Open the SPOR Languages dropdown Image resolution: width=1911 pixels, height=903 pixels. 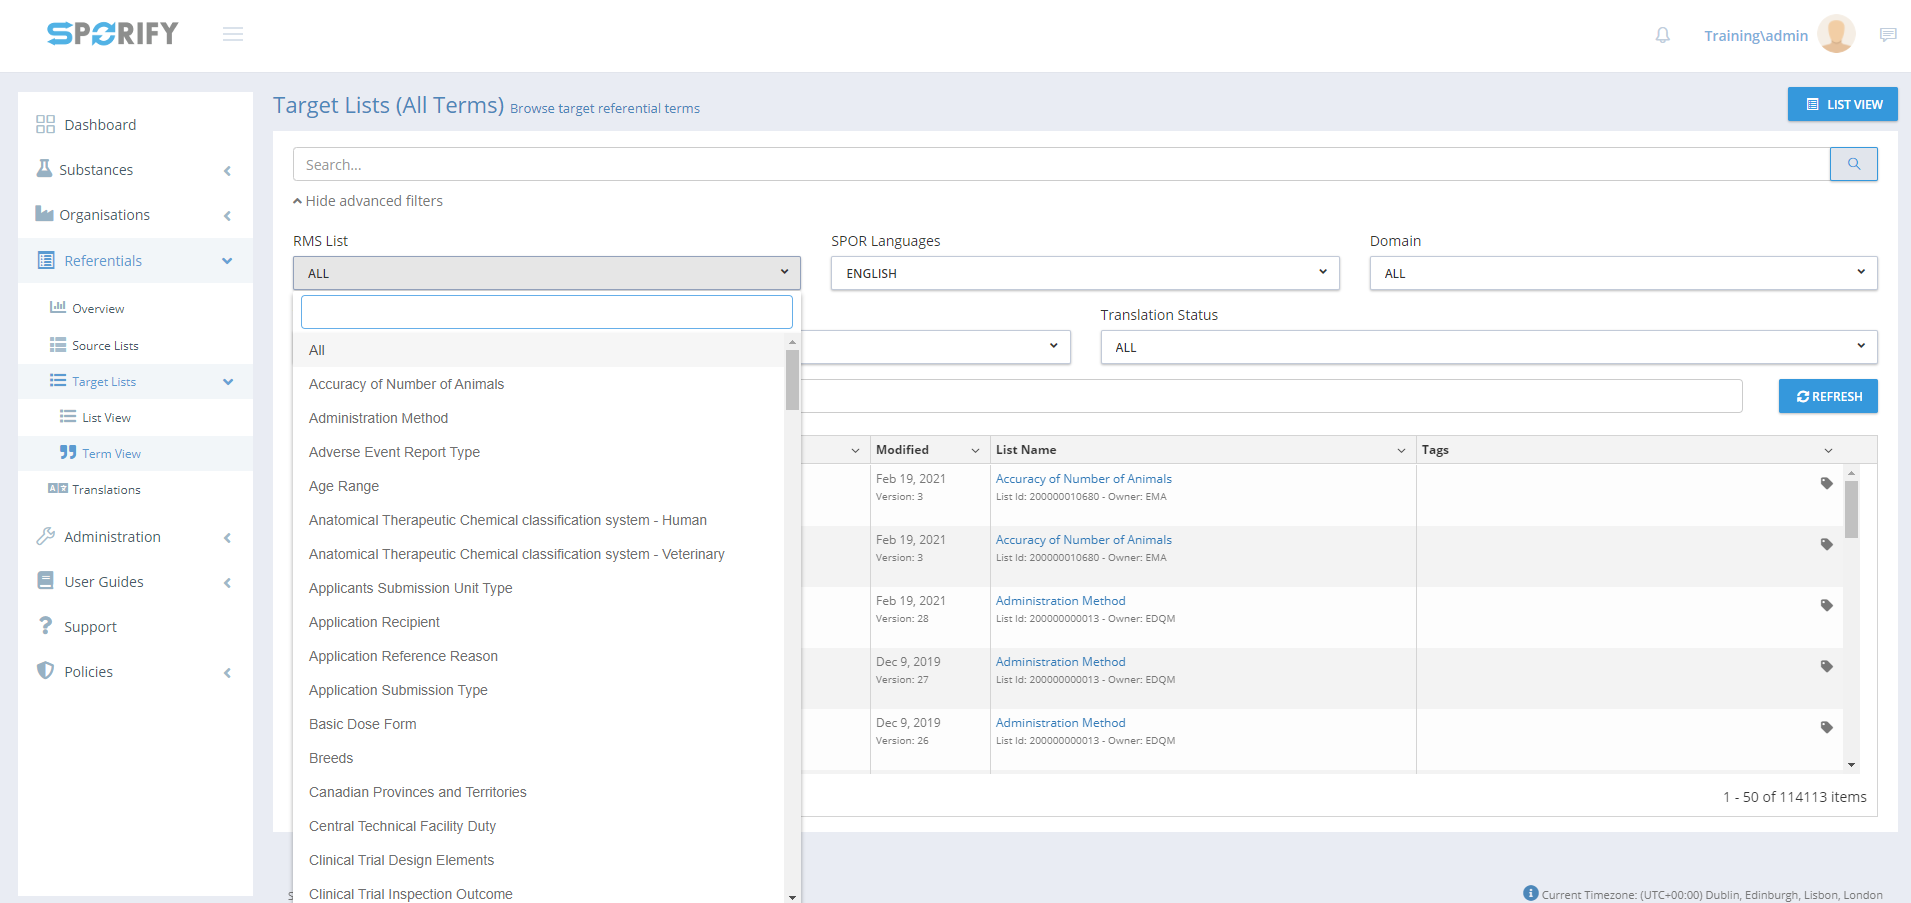1084,273
